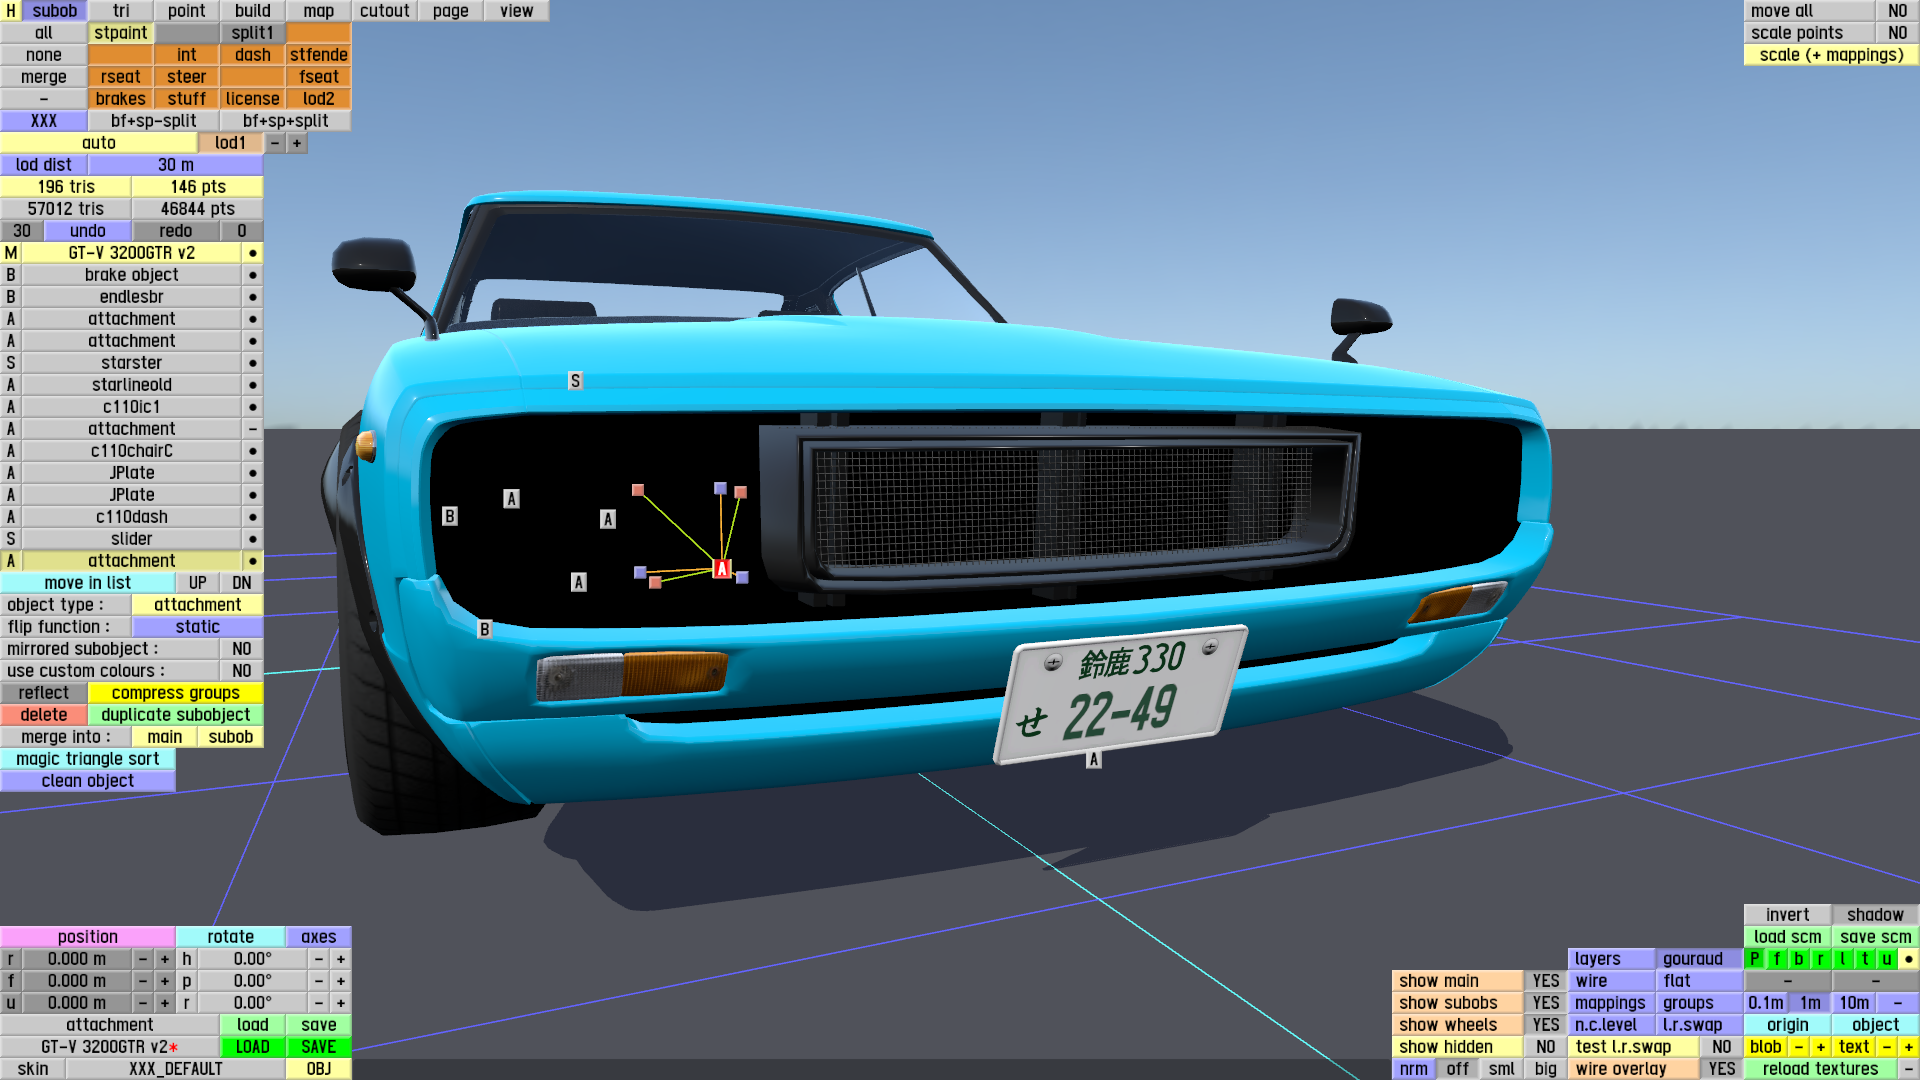This screenshot has width=1920, height=1080.
Task: Click the license plate attachment marker A
Action: coord(1094,760)
